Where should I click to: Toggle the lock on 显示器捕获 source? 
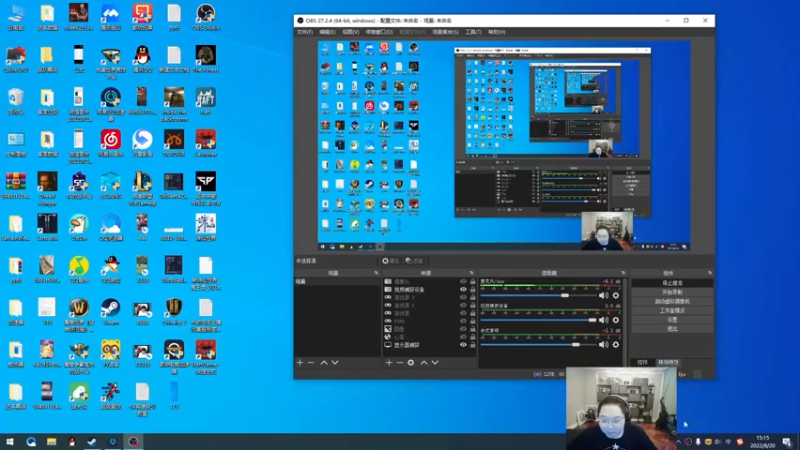tap(472, 345)
